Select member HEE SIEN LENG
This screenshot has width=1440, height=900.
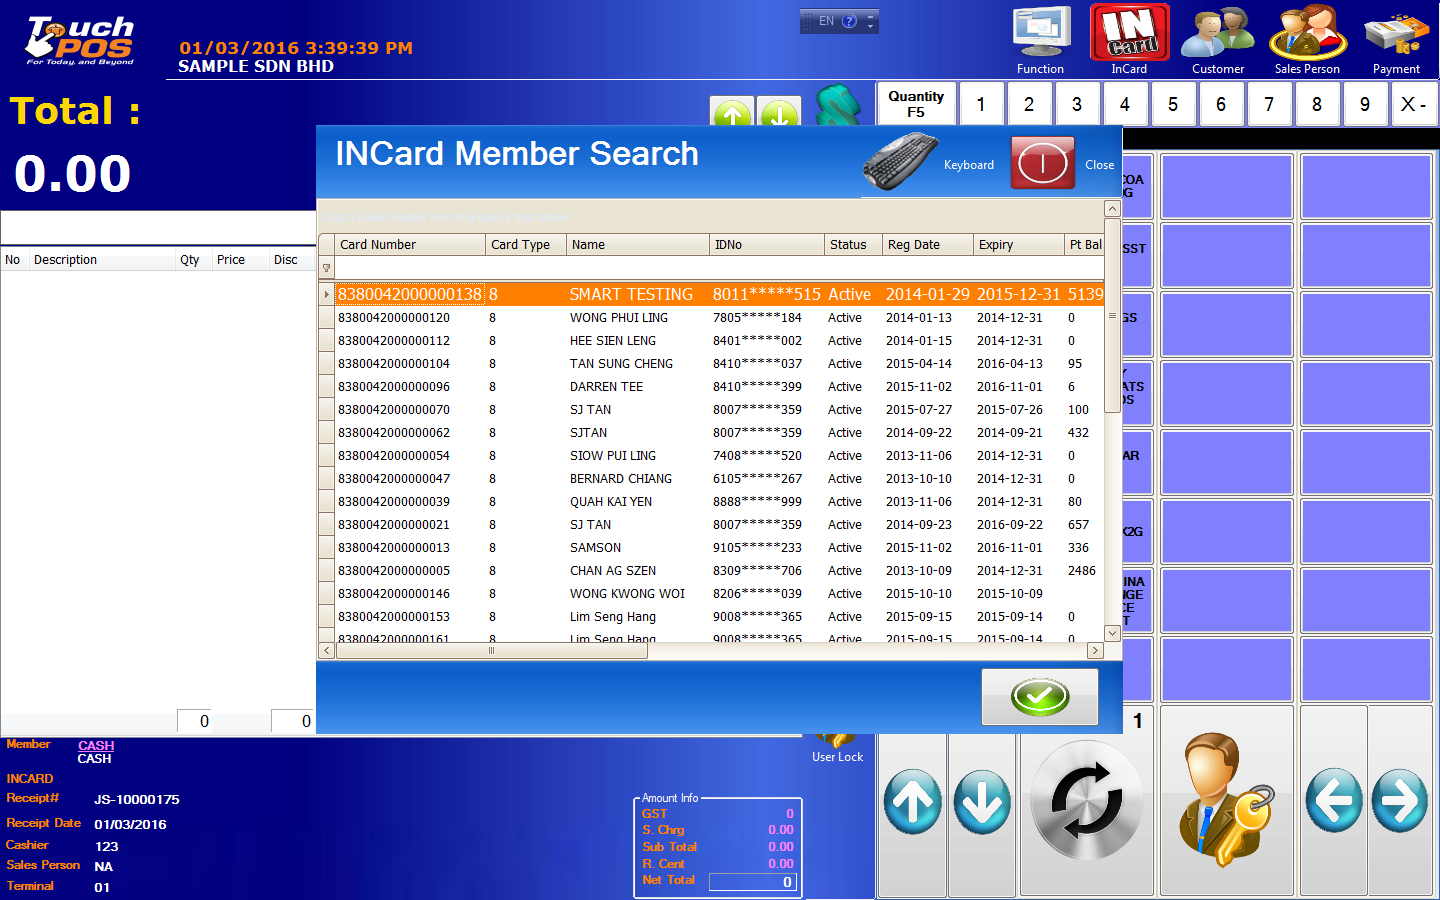pos(613,341)
